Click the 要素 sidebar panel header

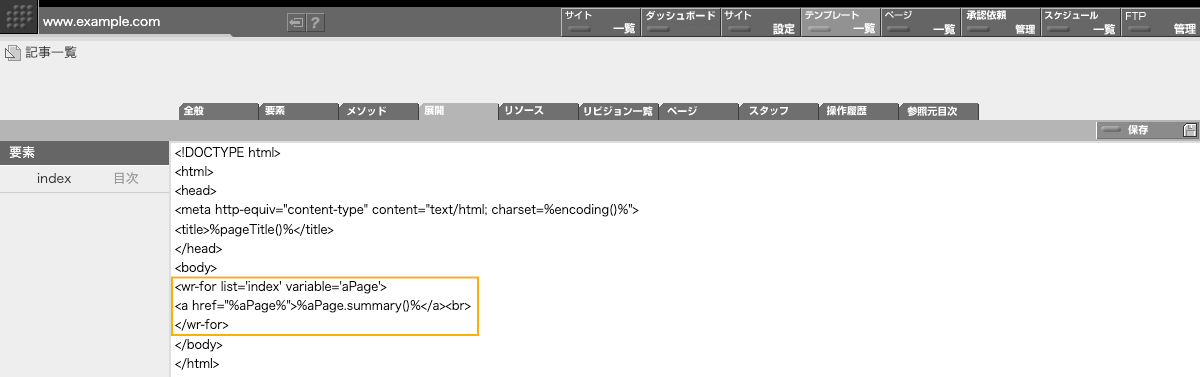[x=84, y=153]
